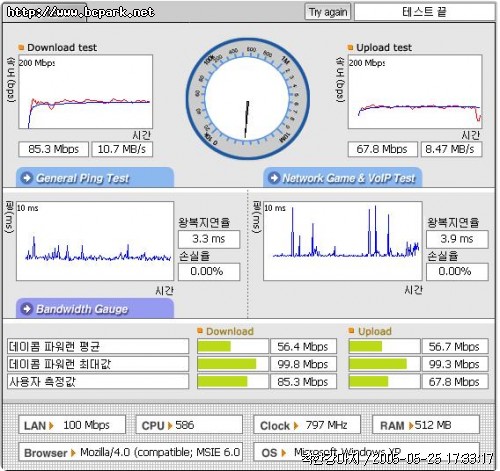The width and height of the screenshot is (500, 471).
Task: Click the 56.7 Mbps upload progress bar
Action: 384,346
